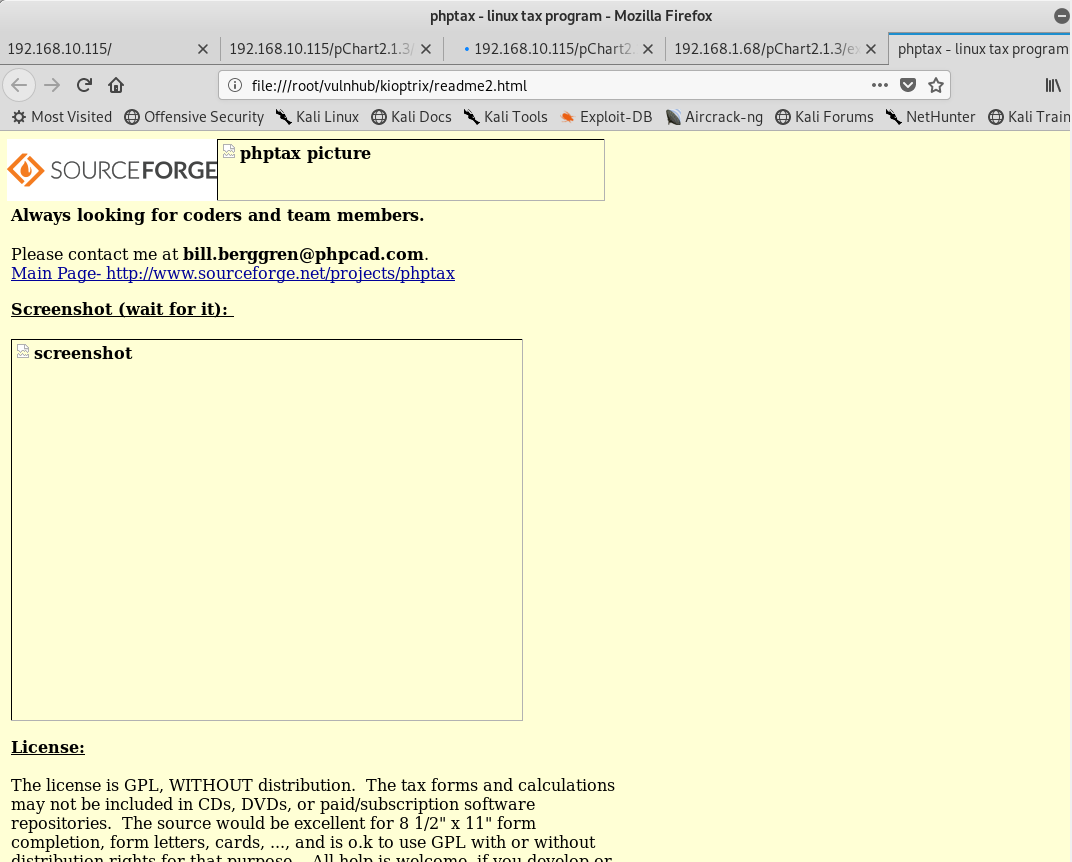Close the tab with blue dot indicator
1072x862 pixels.
point(648,49)
